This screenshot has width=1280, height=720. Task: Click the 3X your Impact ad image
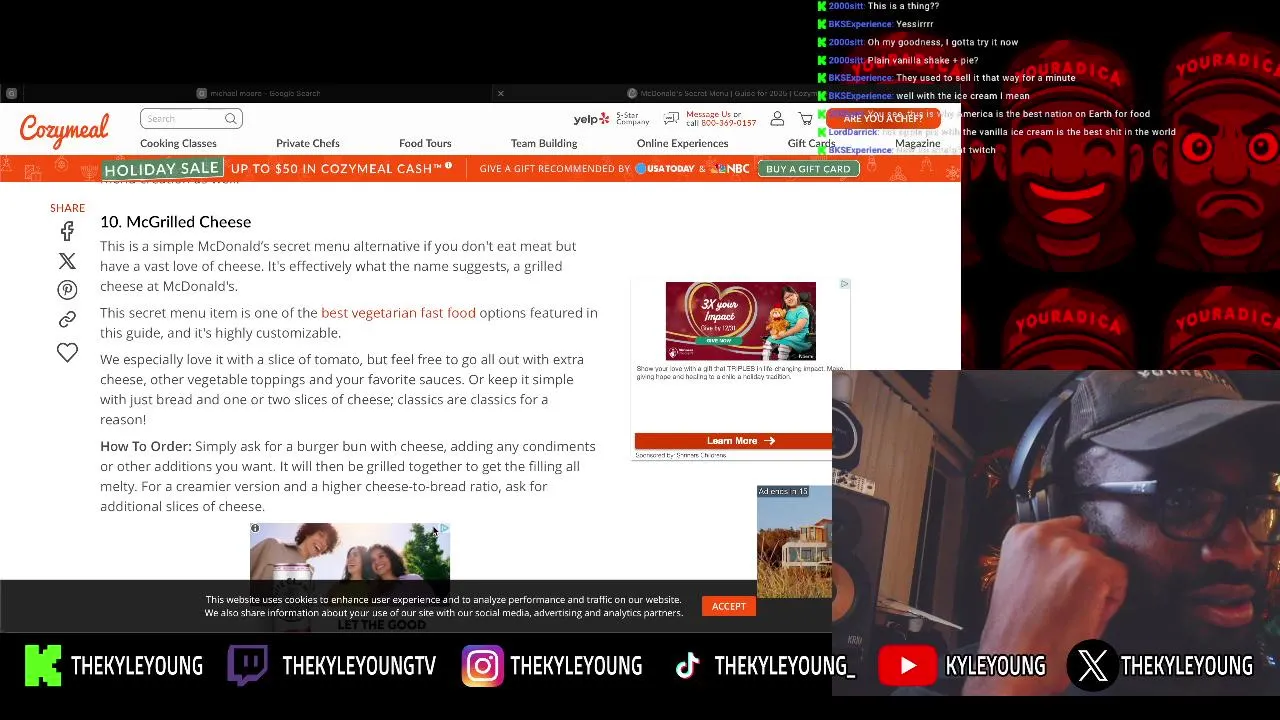click(x=741, y=321)
